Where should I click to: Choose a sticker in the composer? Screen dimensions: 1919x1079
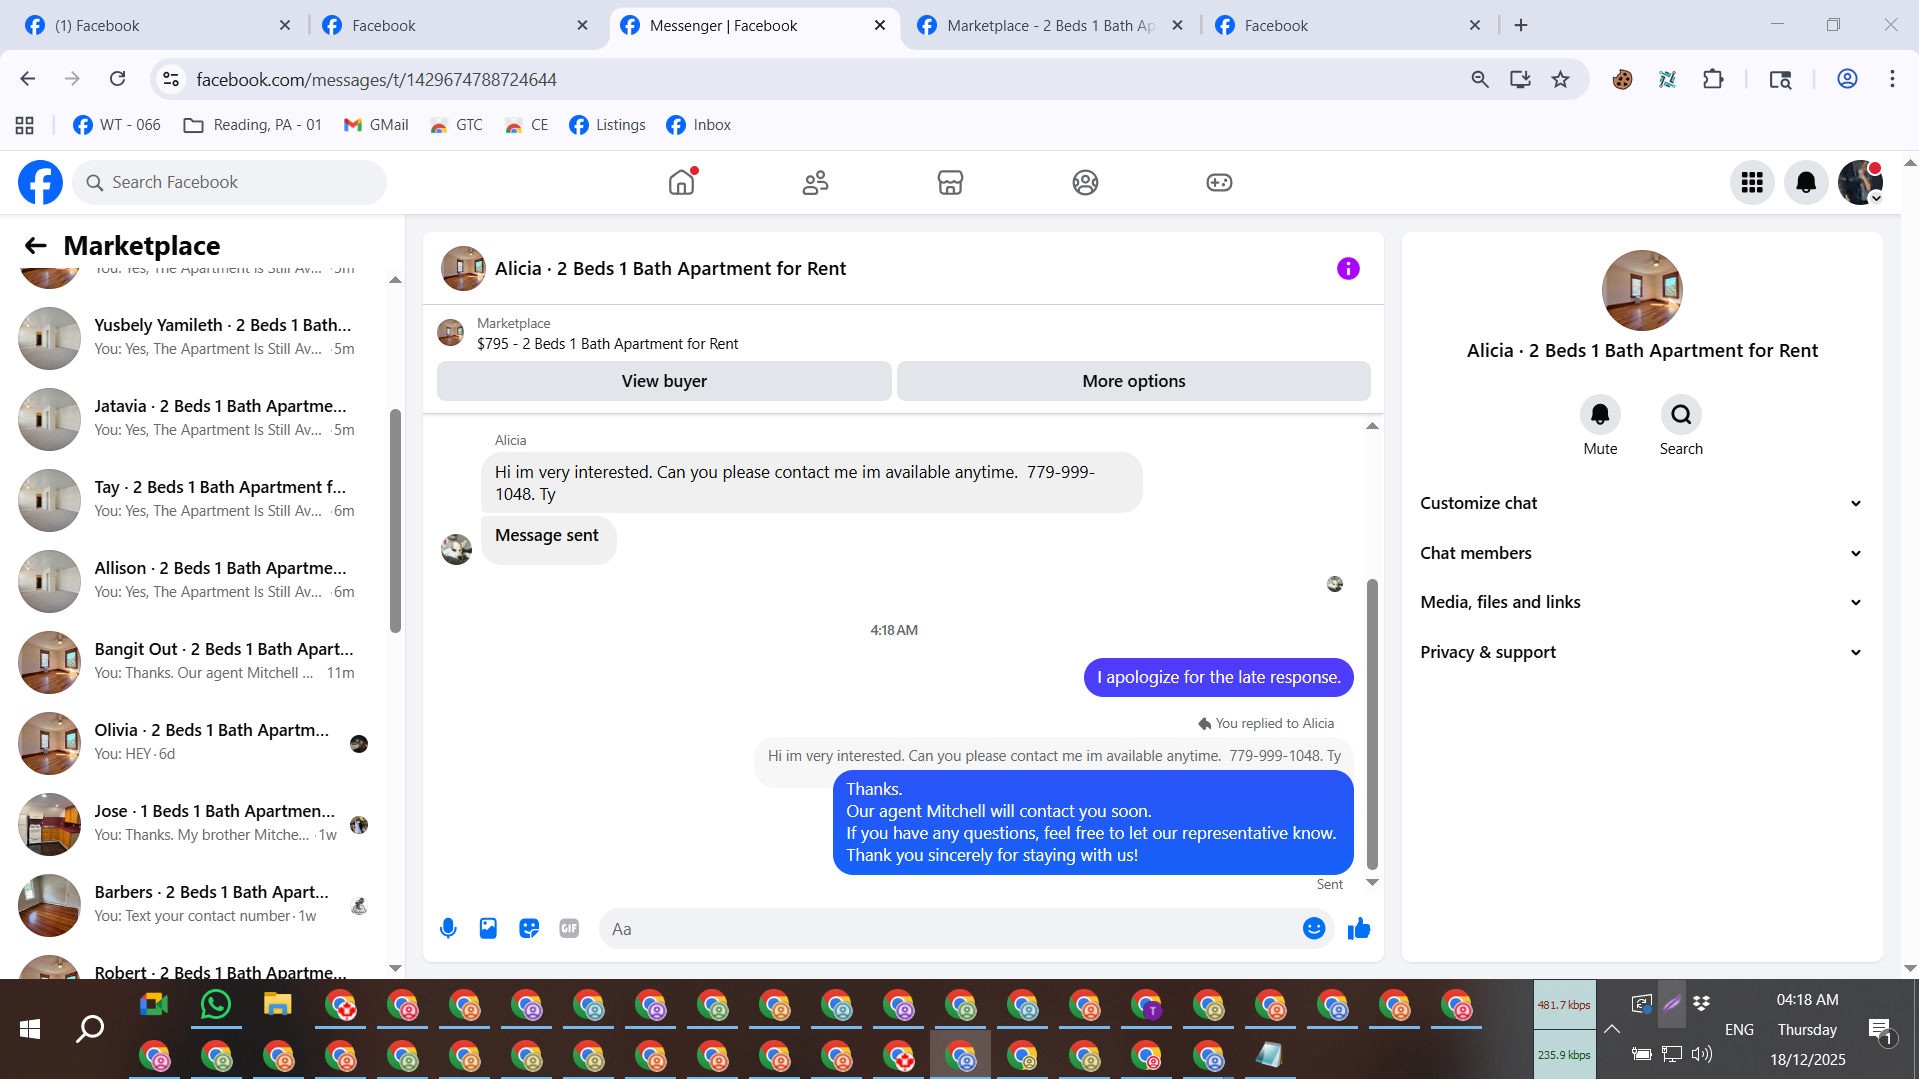point(529,929)
